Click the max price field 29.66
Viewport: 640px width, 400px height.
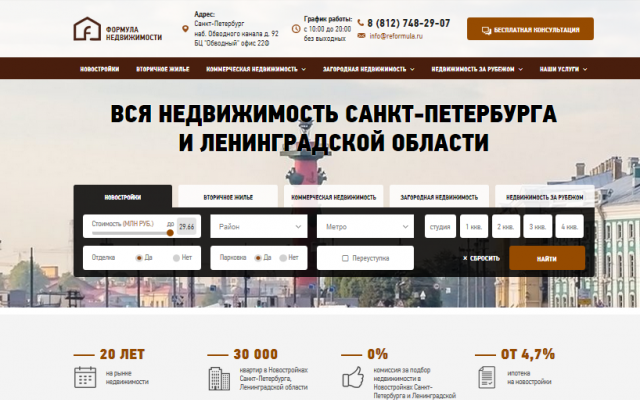187,227
